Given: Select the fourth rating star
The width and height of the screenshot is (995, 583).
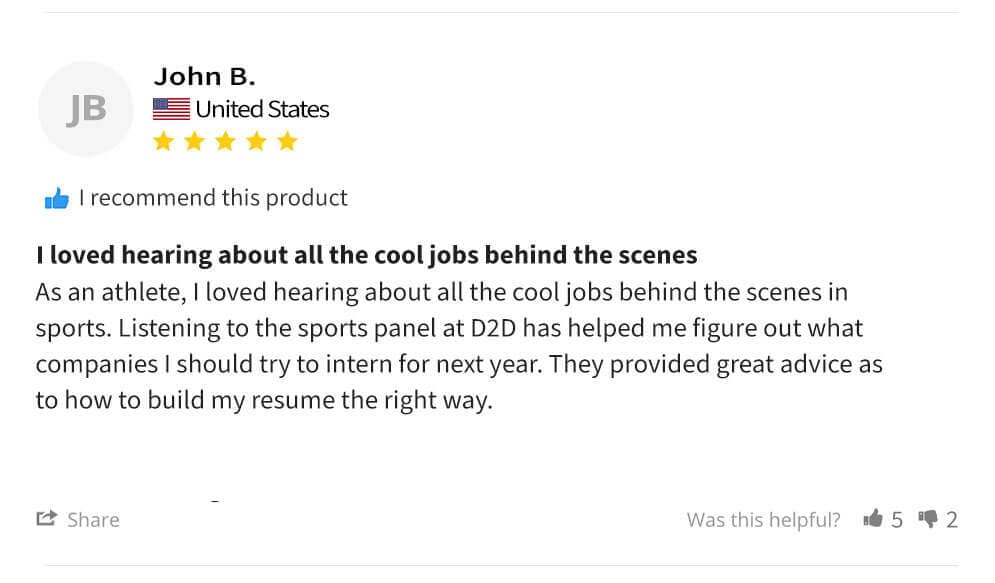Looking at the screenshot, I should click(256, 141).
